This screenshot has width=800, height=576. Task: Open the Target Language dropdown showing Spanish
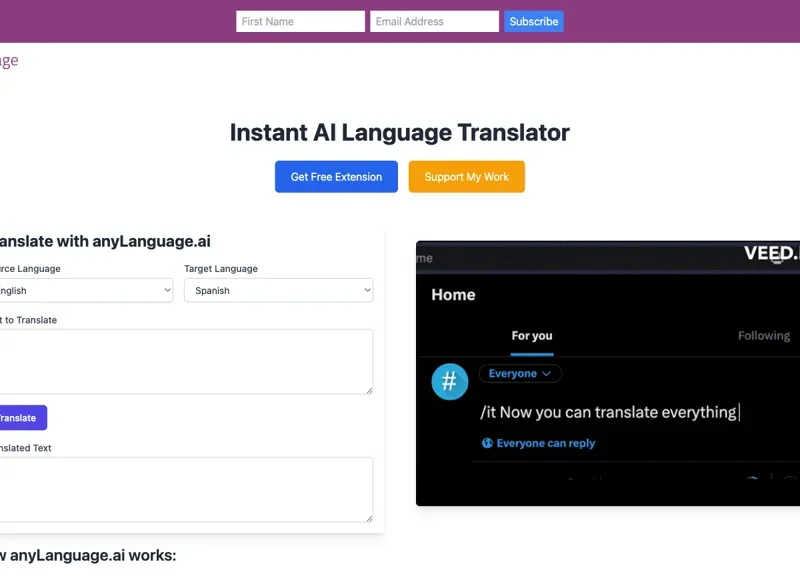pos(279,290)
